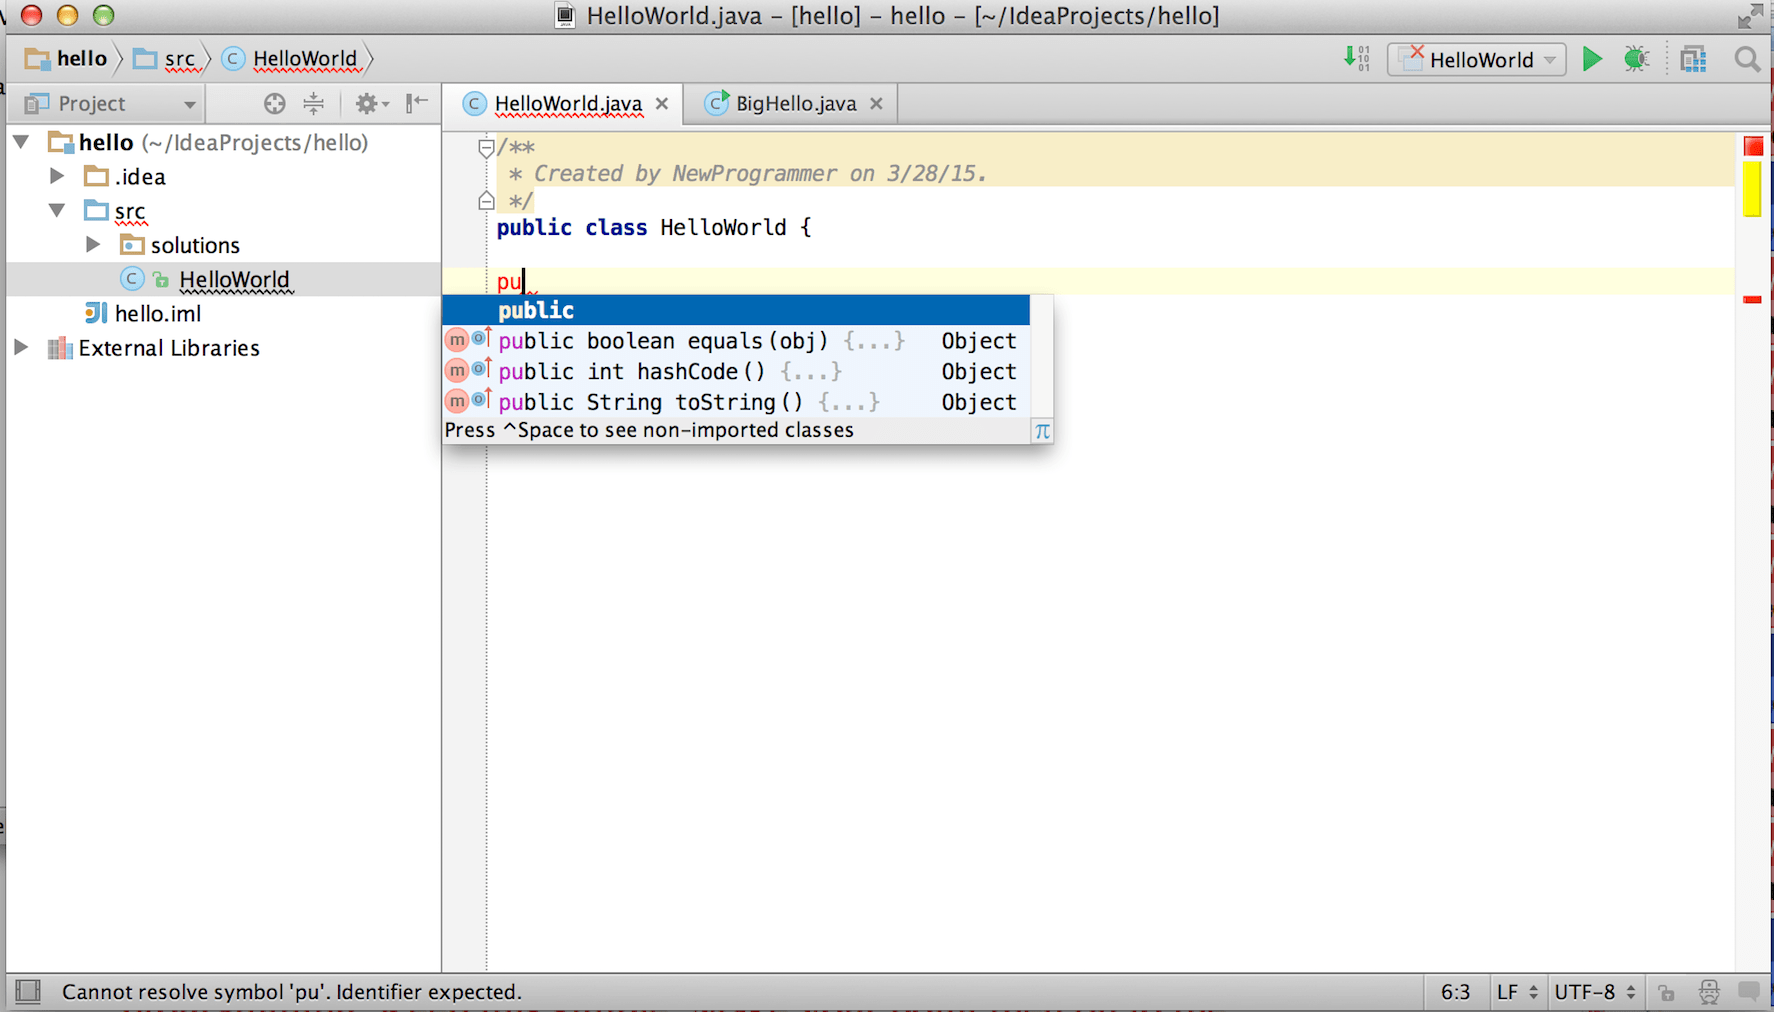Select the src folder in tree
Image resolution: width=1774 pixels, height=1012 pixels.
(116, 211)
